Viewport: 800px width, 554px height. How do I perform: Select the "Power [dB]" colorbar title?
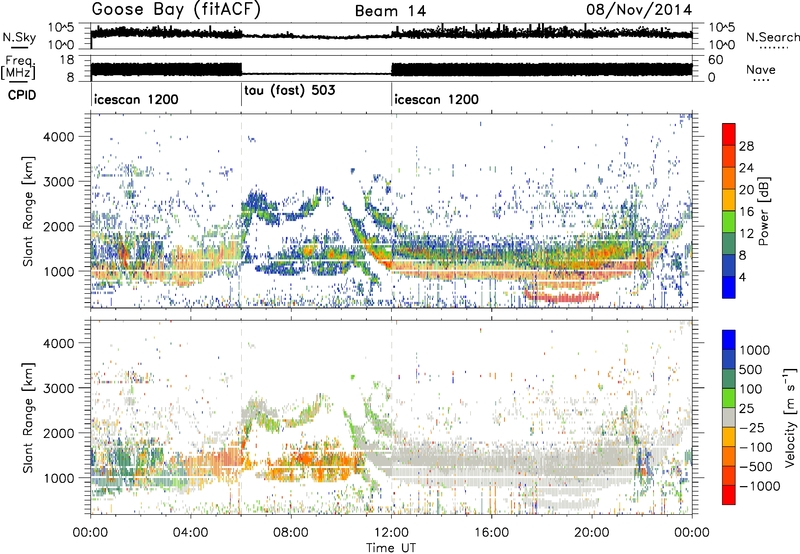[763, 211]
